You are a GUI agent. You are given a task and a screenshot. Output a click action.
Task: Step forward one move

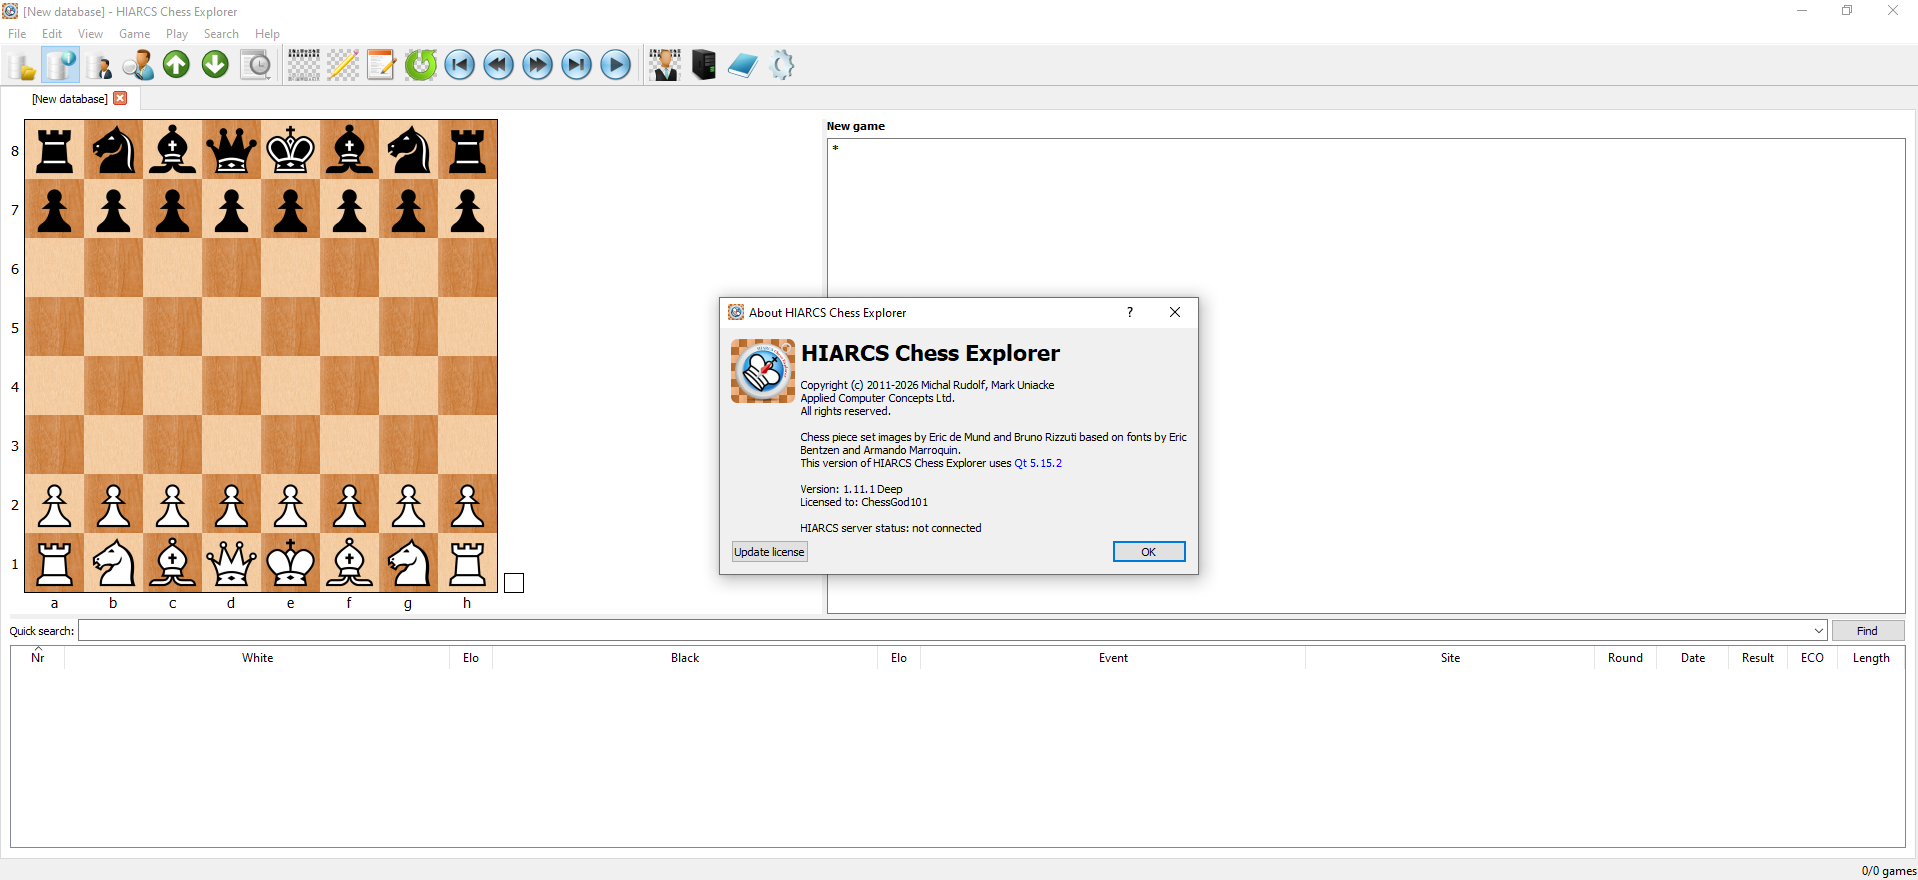pos(538,66)
